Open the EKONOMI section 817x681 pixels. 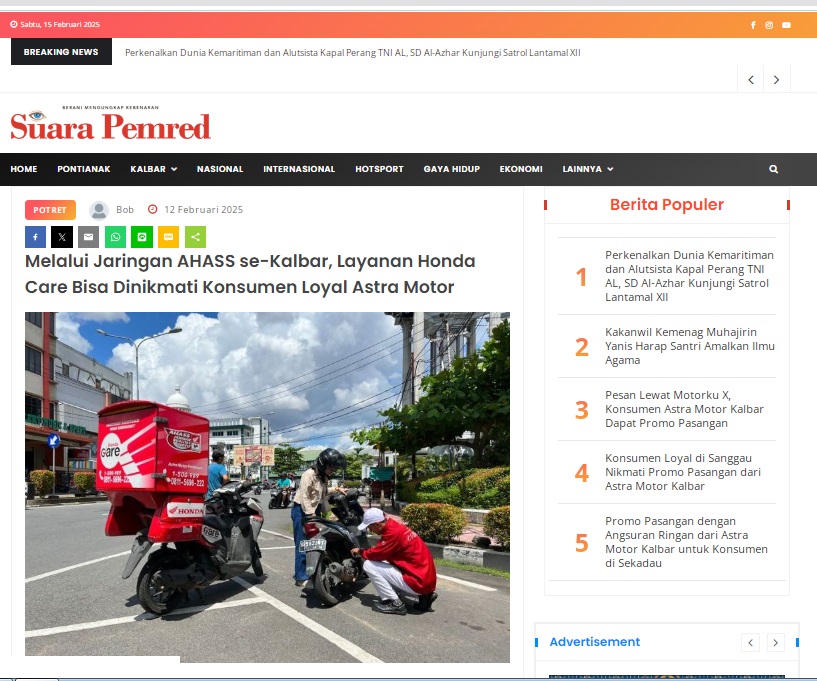click(x=521, y=169)
